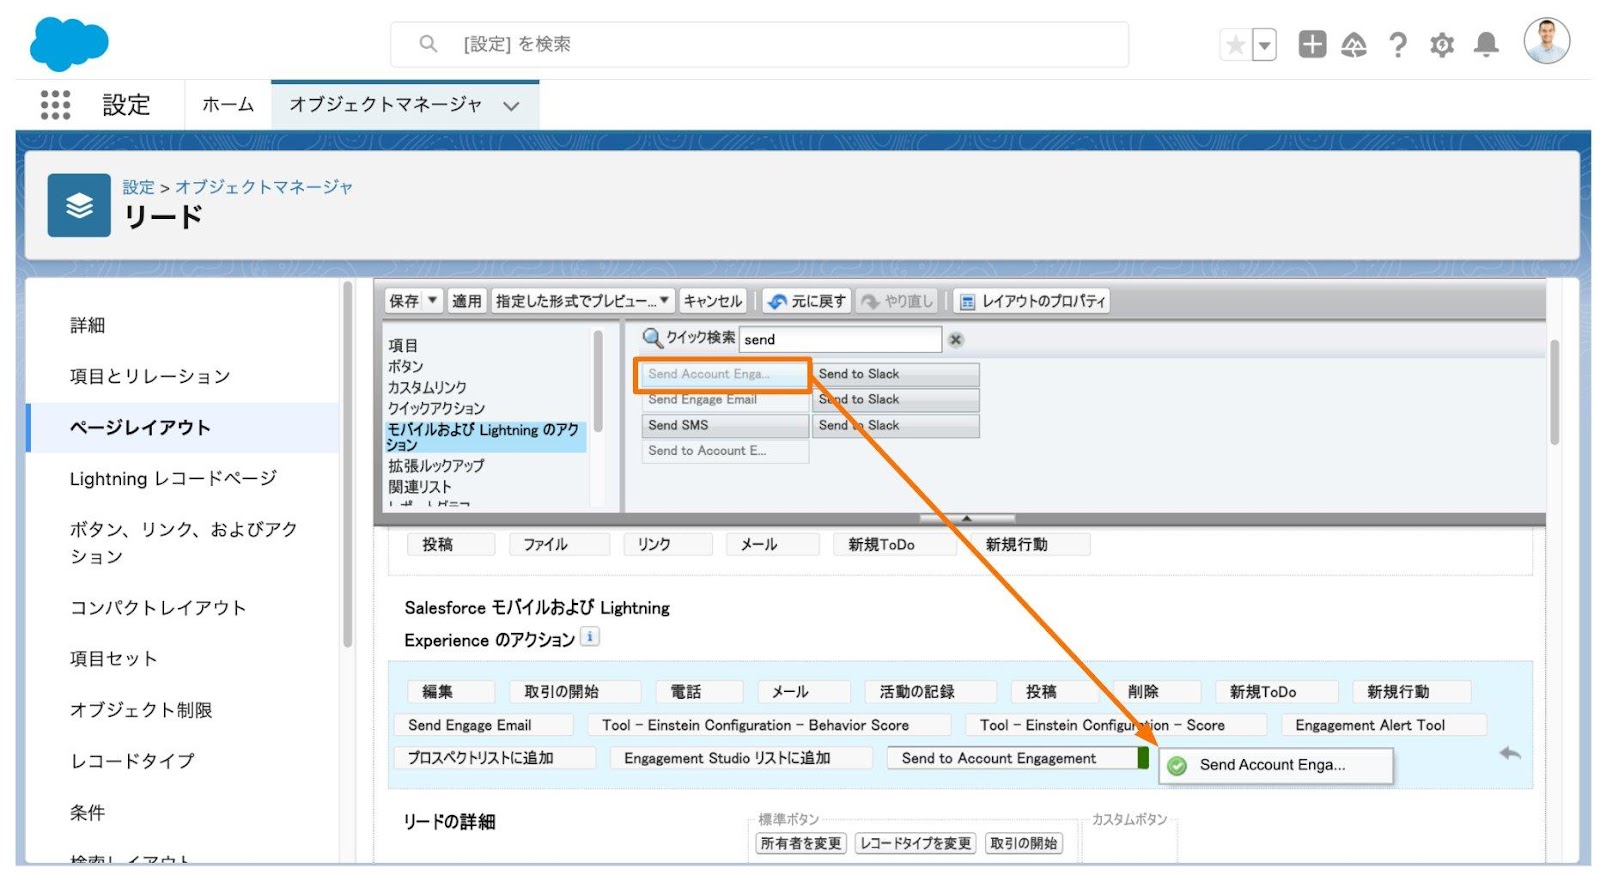
Task: Open the global actions plus icon
Action: [1312, 44]
